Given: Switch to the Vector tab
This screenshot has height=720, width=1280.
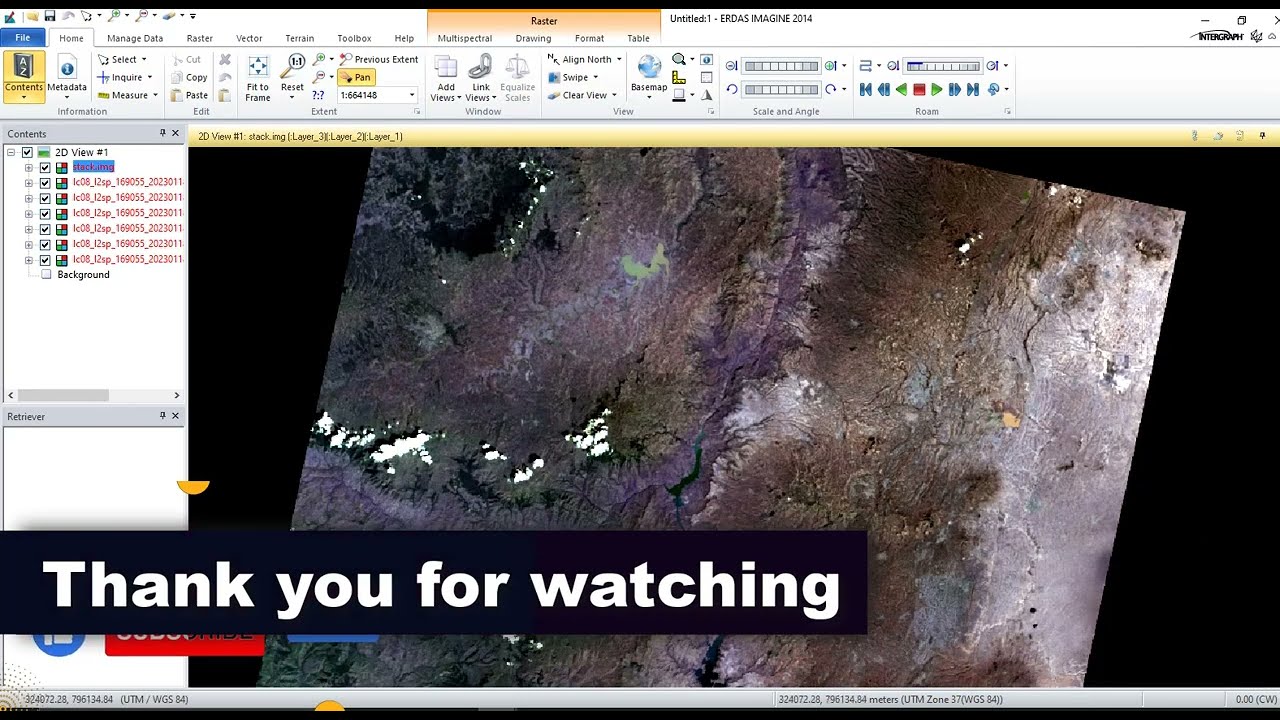Looking at the screenshot, I should 249,38.
